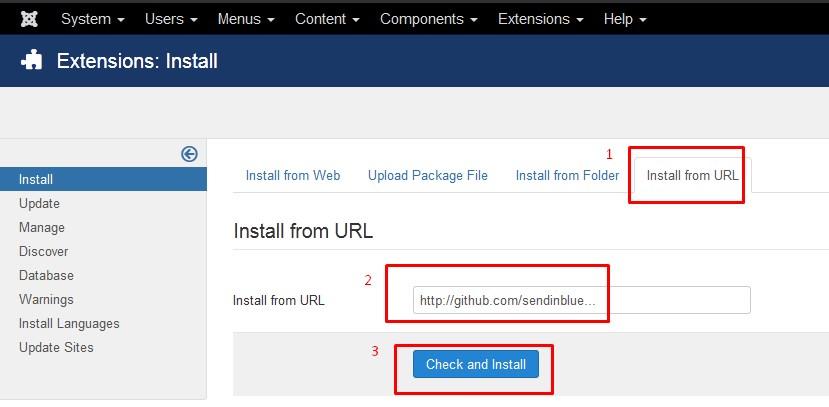The height and width of the screenshot is (407, 829).
Task: Expand the Content menu
Action: [328, 19]
